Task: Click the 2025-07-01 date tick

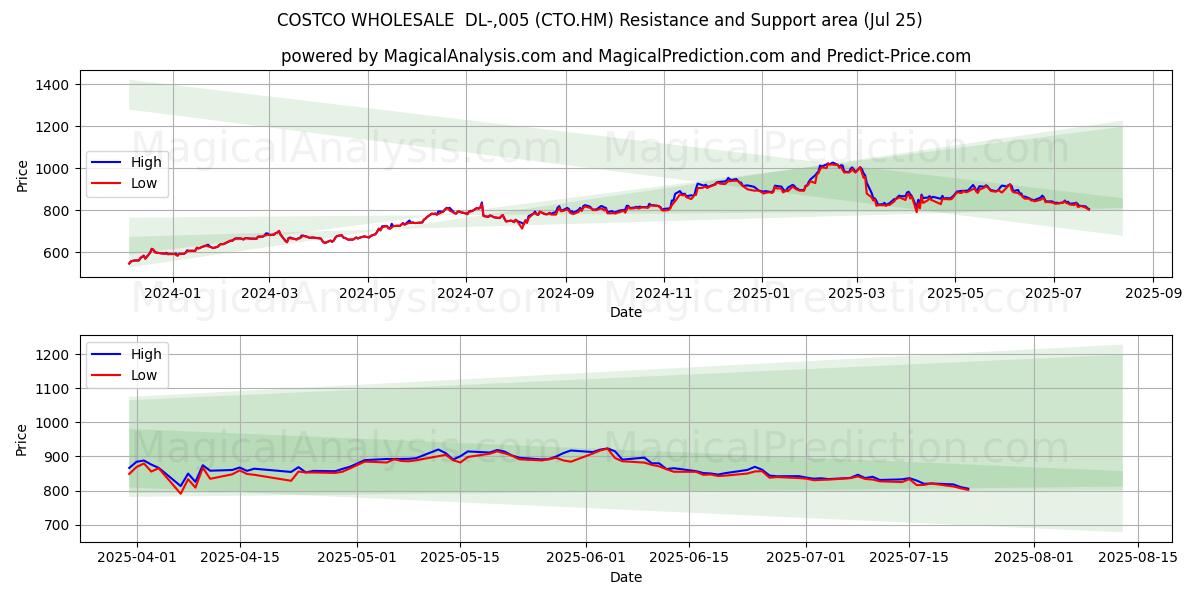Action: click(x=806, y=557)
